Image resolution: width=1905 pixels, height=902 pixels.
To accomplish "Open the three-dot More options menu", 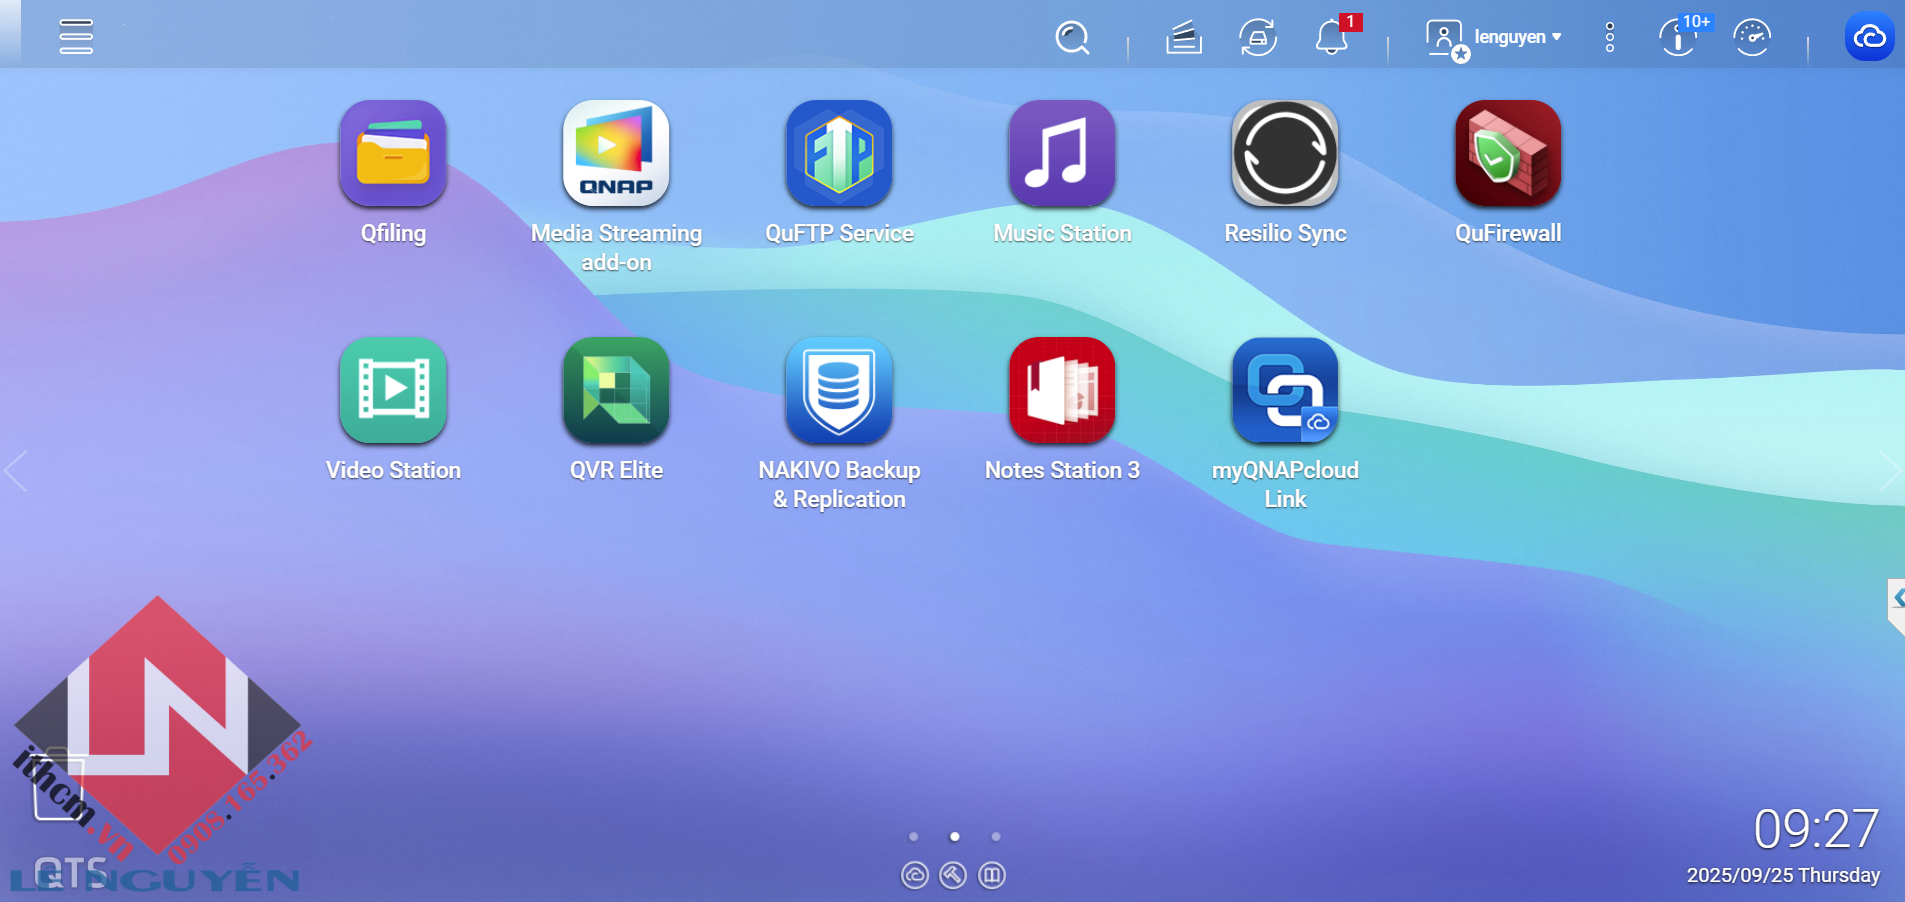I will click(1609, 38).
